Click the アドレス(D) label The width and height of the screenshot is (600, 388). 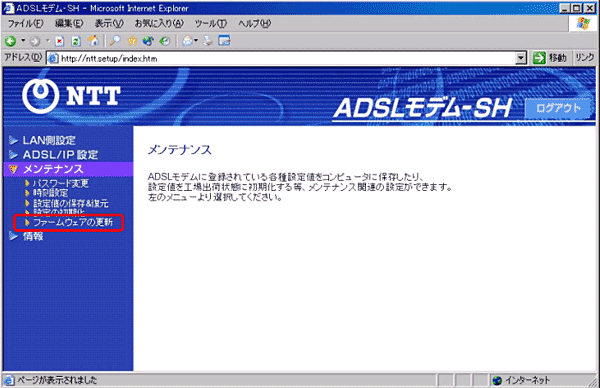coord(23,58)
